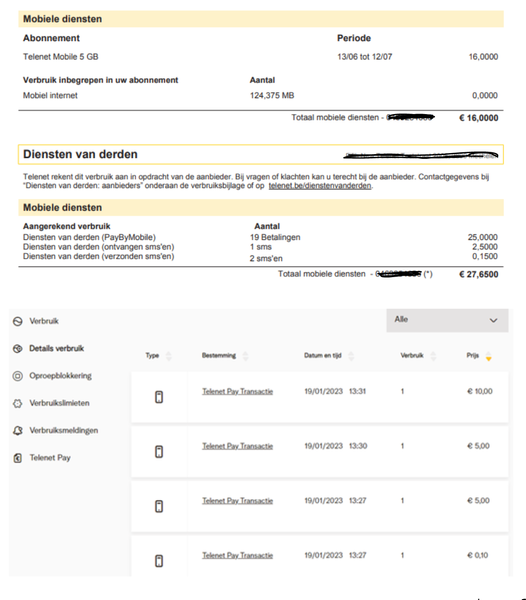Viewport: 526px width, 600px height.
Task: Click the period 13/06 tot 12/07
Action: tap(365, 57)
